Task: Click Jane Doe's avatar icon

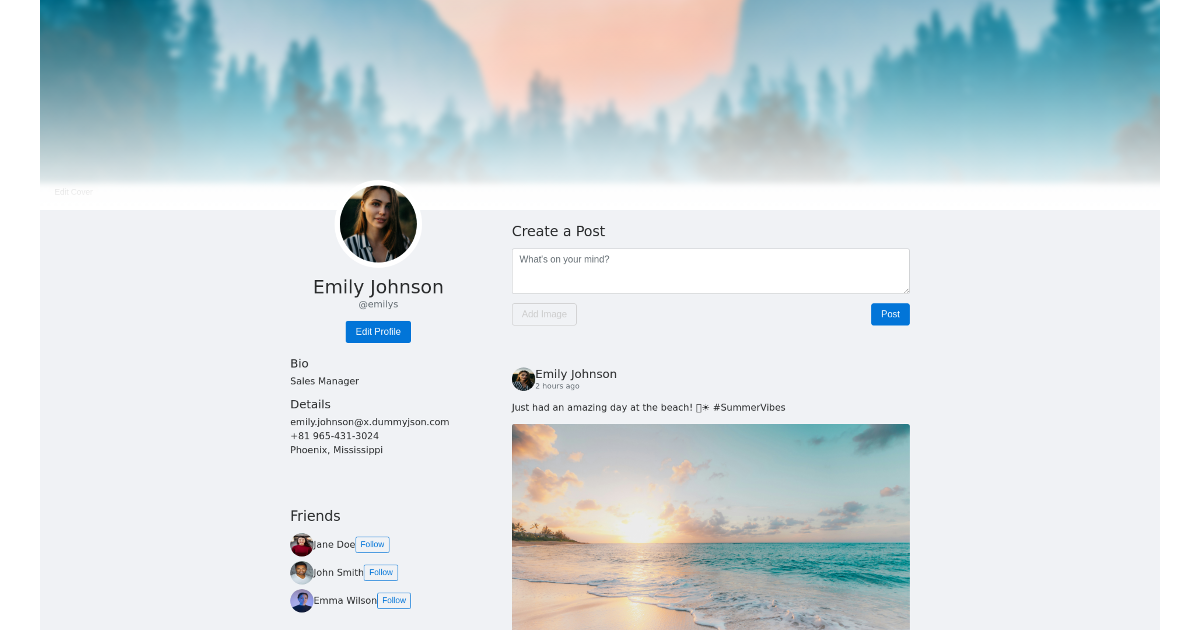Action: tap(302, 545)
